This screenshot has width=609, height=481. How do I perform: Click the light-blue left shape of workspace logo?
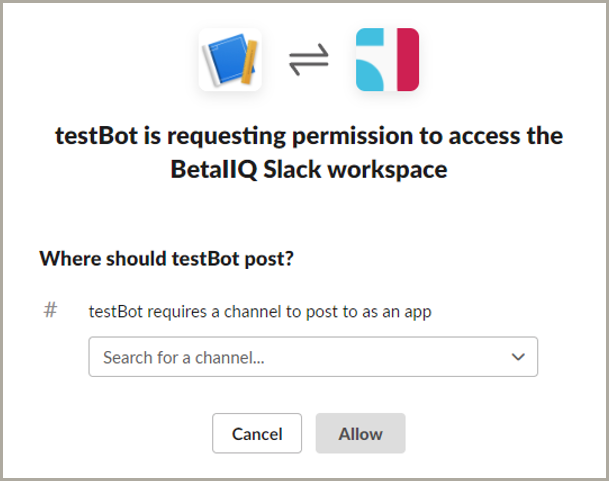click(x=372, y=60)
